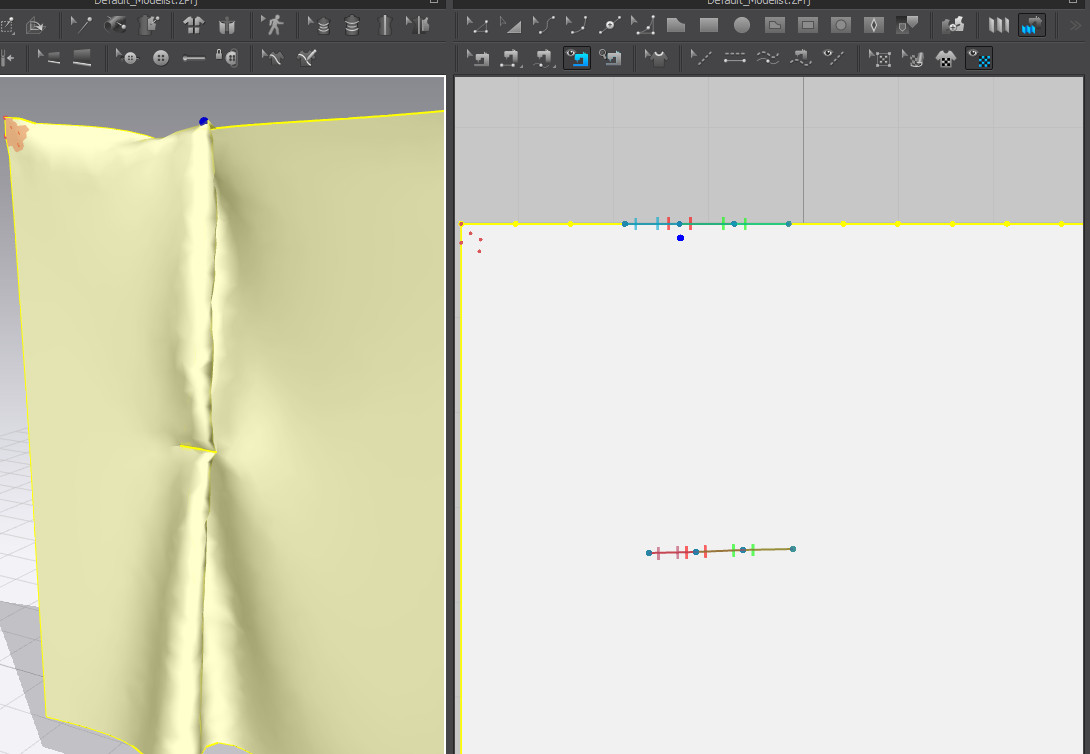Click the walking avatar simulate icon

(x=272, y=24)
